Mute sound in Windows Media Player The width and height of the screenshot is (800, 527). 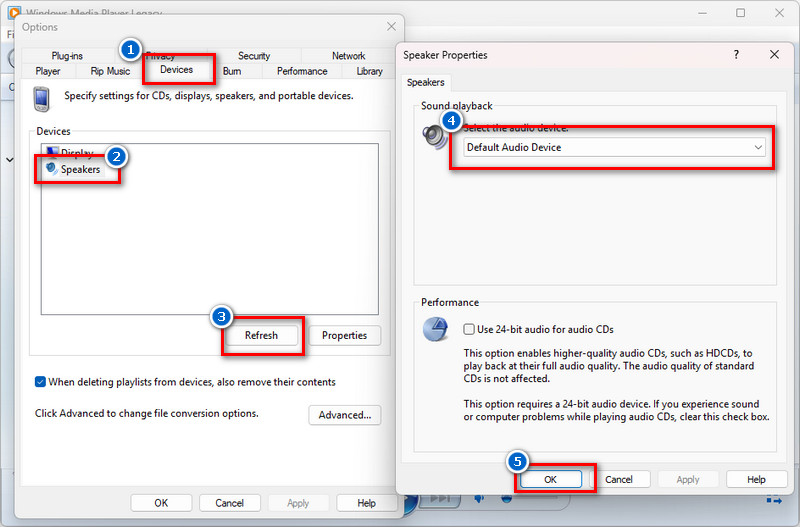479,498
